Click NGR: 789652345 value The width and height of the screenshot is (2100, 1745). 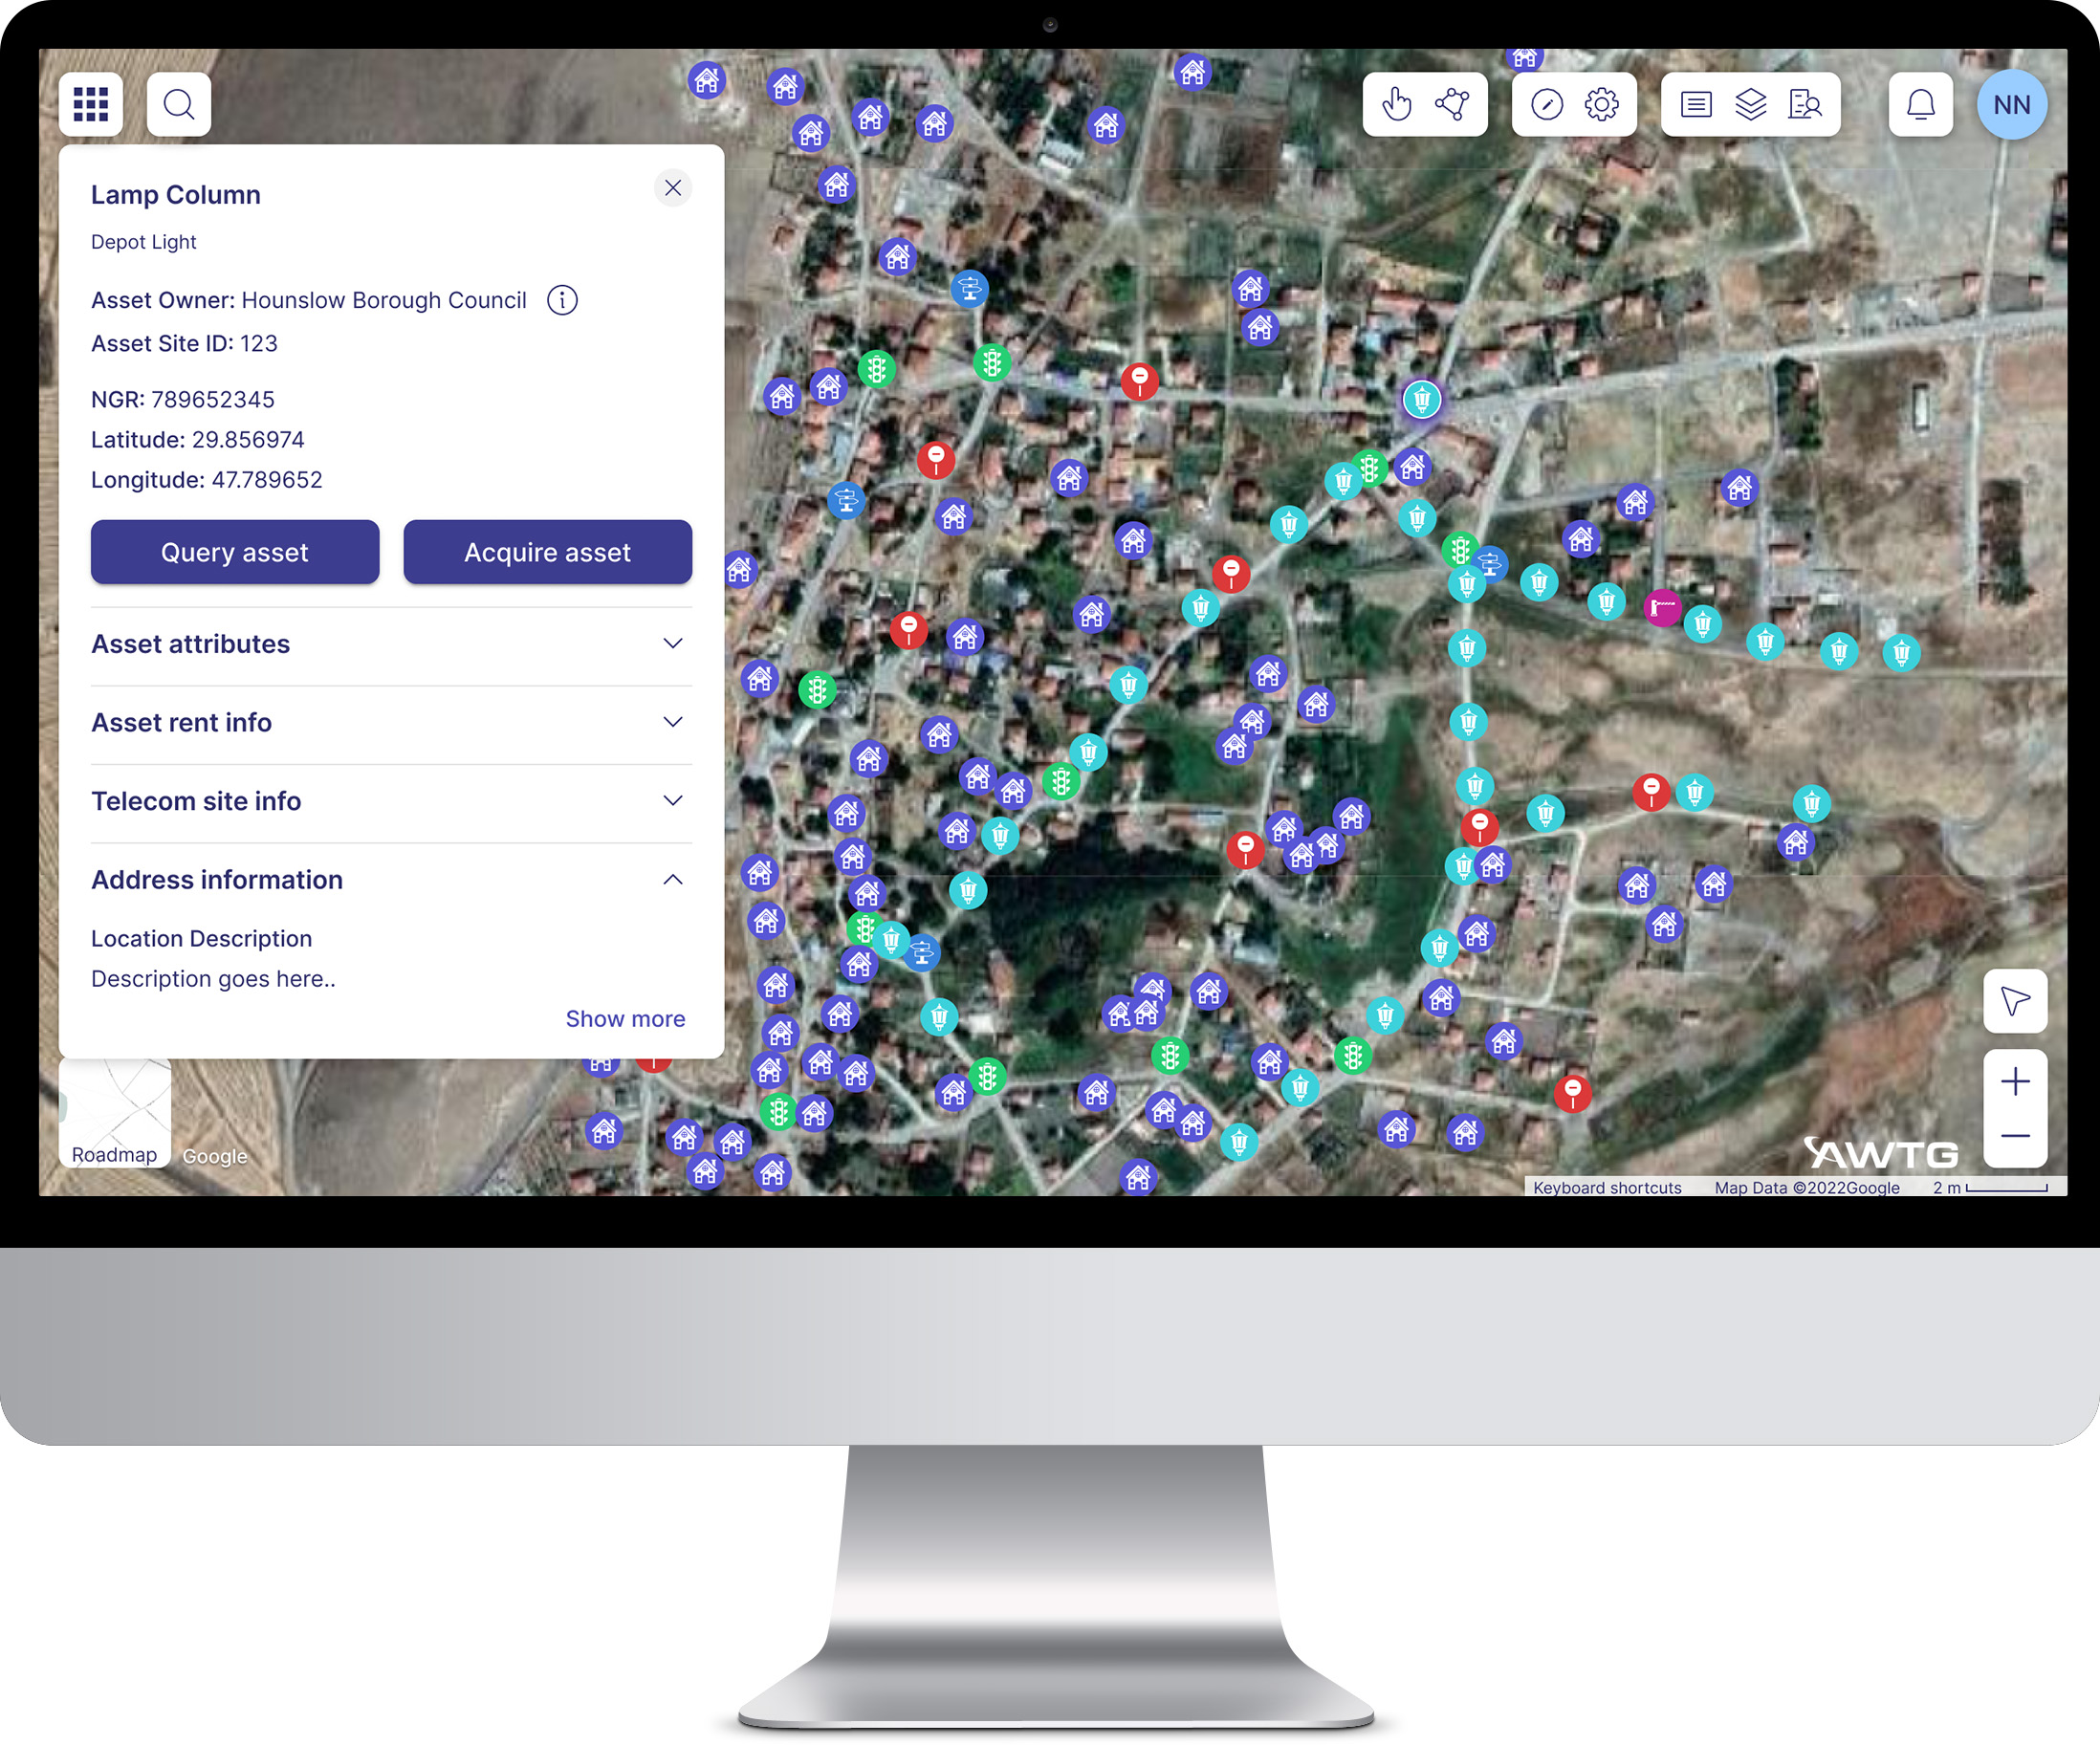click(x=183, y=400)
